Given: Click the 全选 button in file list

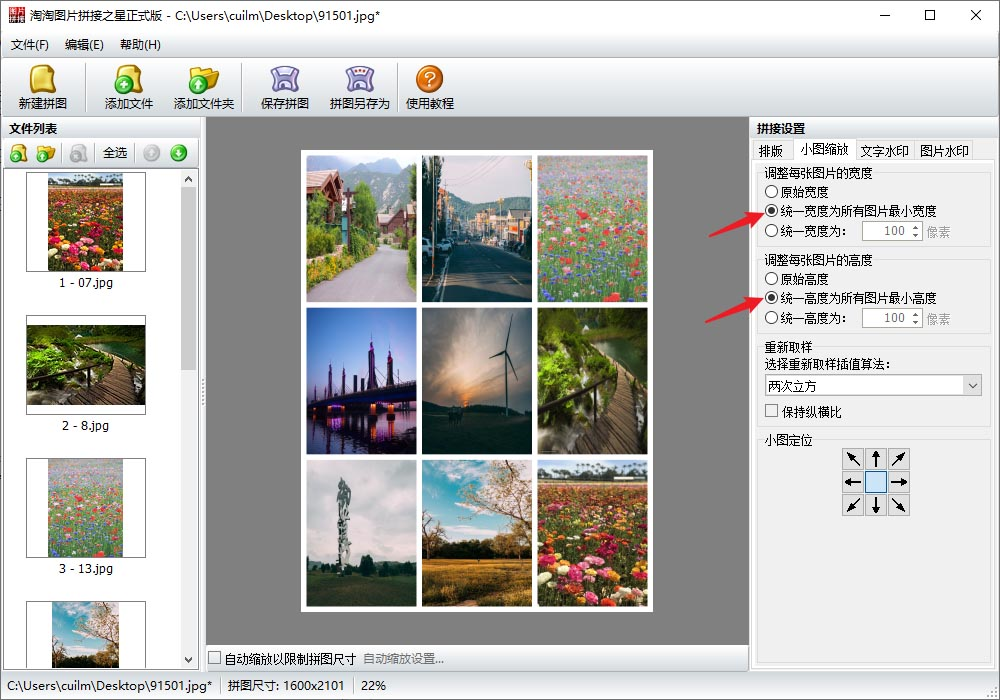Looking at the screenshot, I should (x=115, y=153).
